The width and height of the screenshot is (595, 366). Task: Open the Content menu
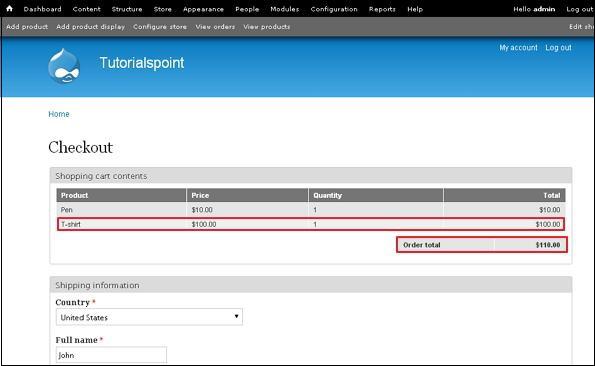[87, 9]
